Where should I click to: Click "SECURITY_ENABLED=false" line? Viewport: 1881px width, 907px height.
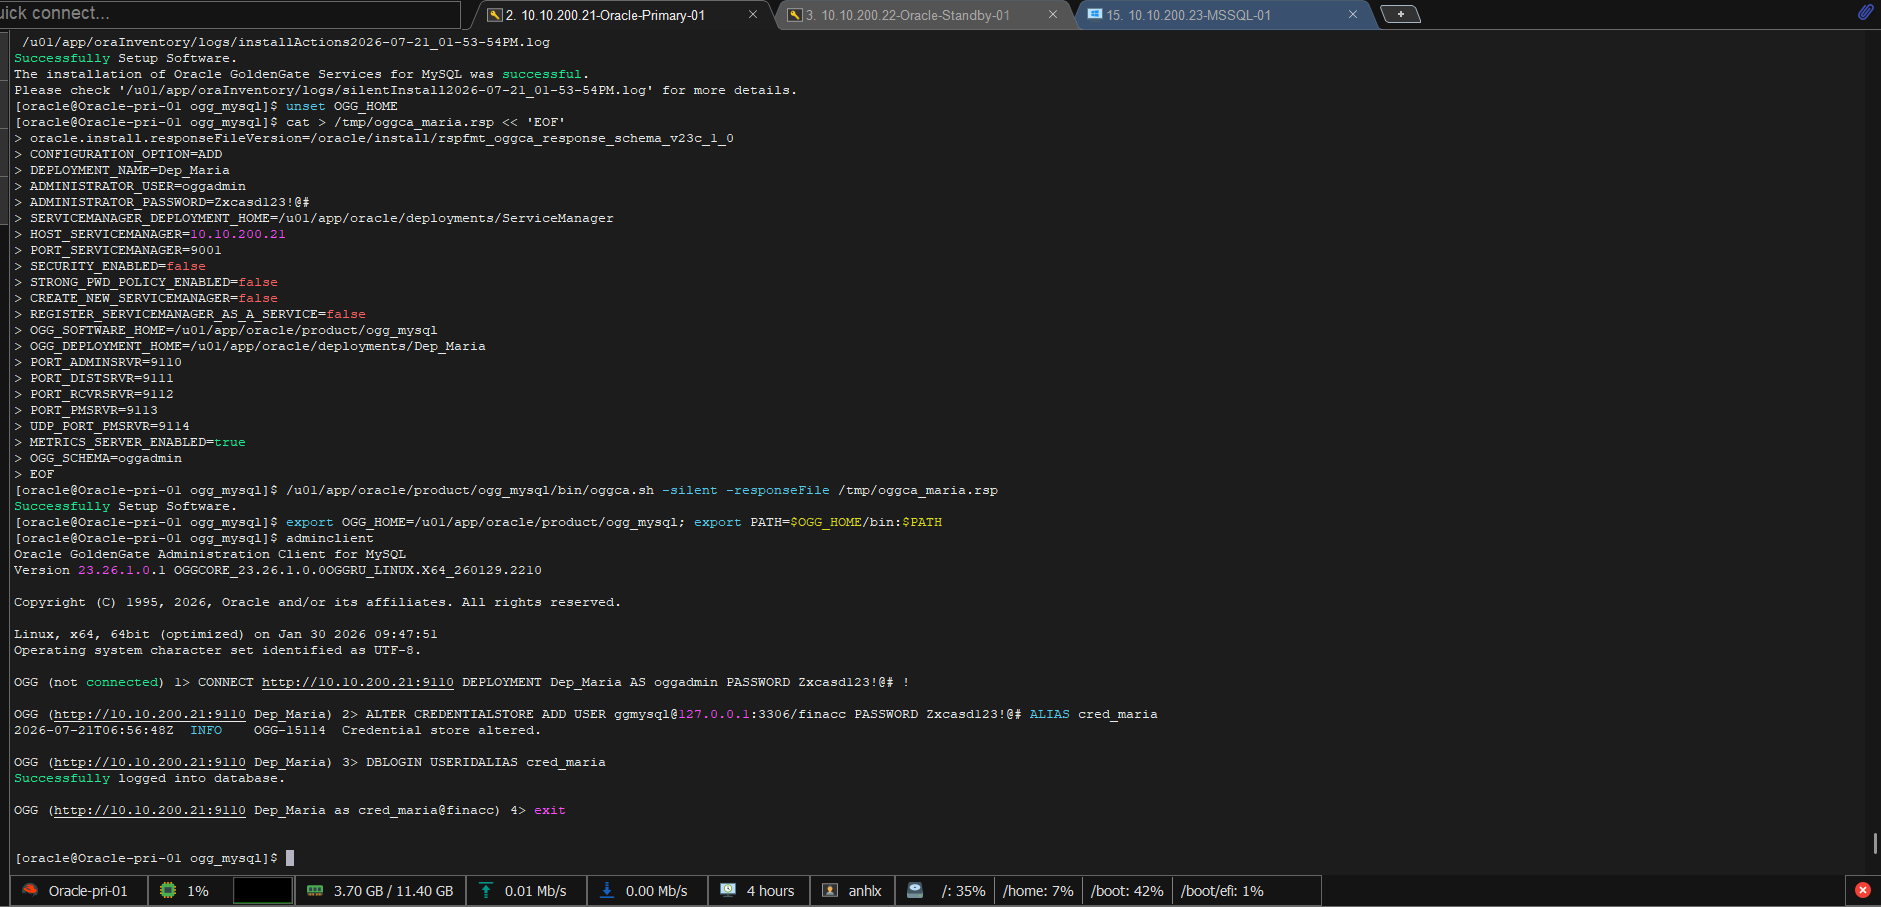(x=118, y=266)
